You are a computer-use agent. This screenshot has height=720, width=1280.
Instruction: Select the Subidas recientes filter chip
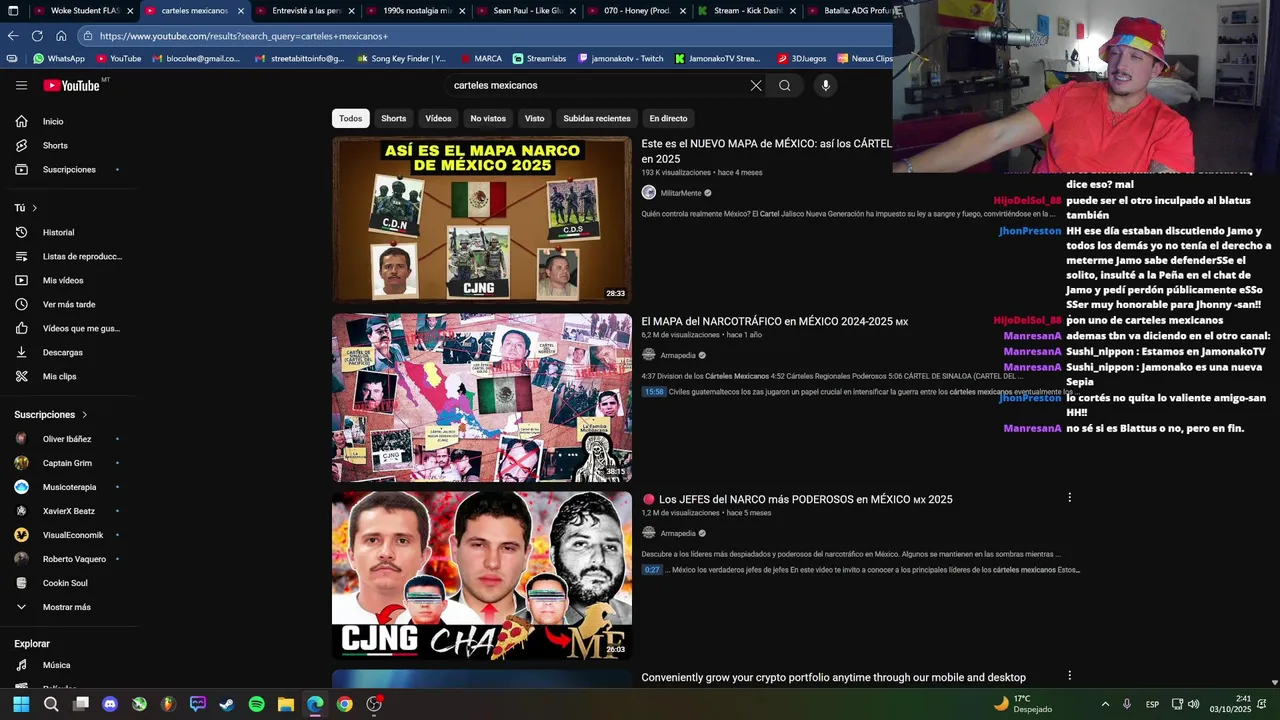(x=597, y=118)
